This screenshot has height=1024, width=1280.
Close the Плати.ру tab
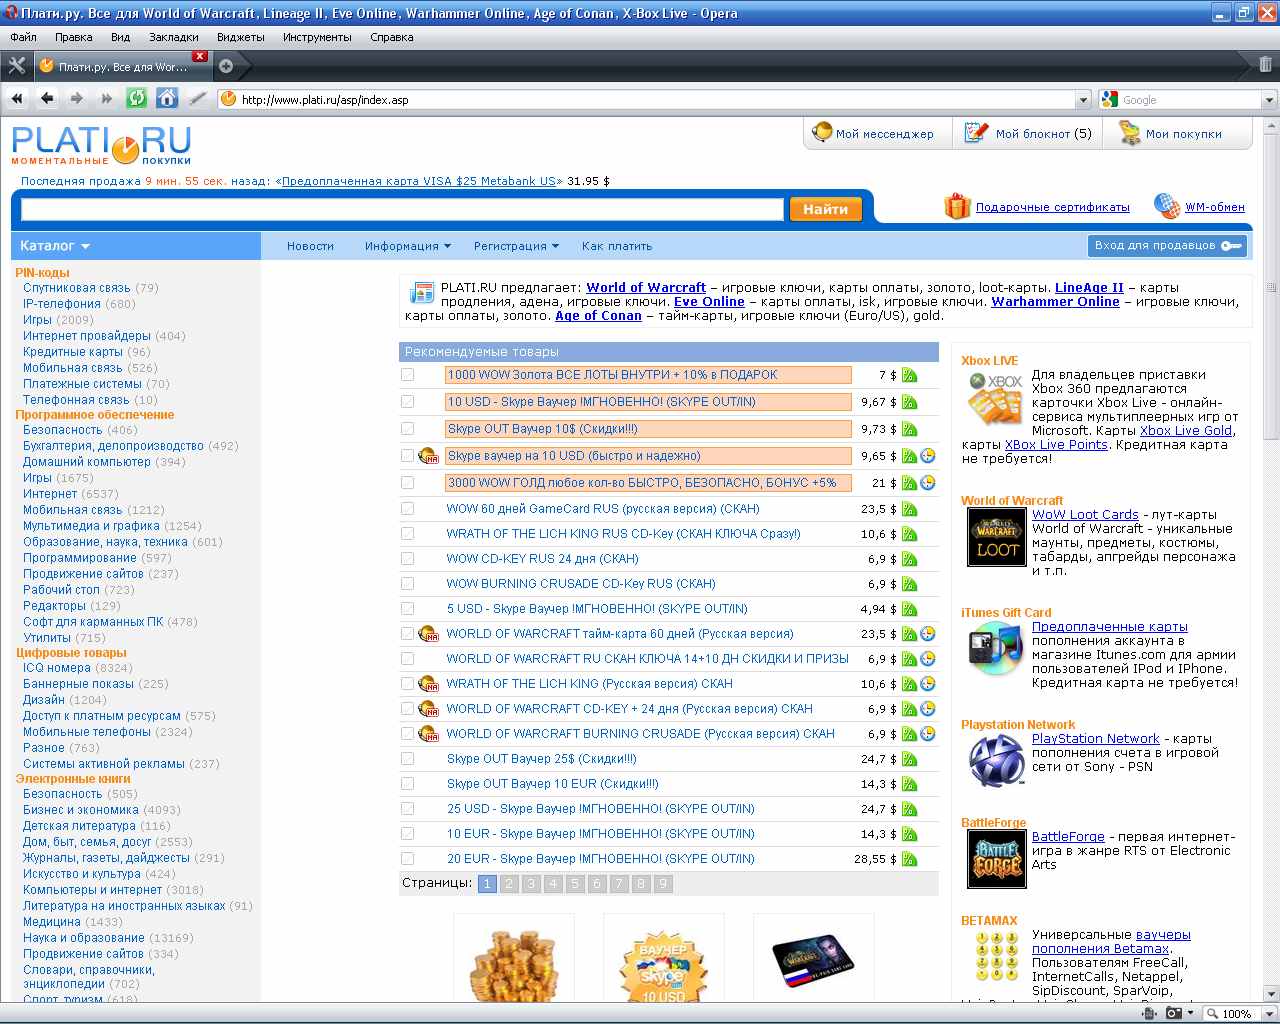[199, 56]
